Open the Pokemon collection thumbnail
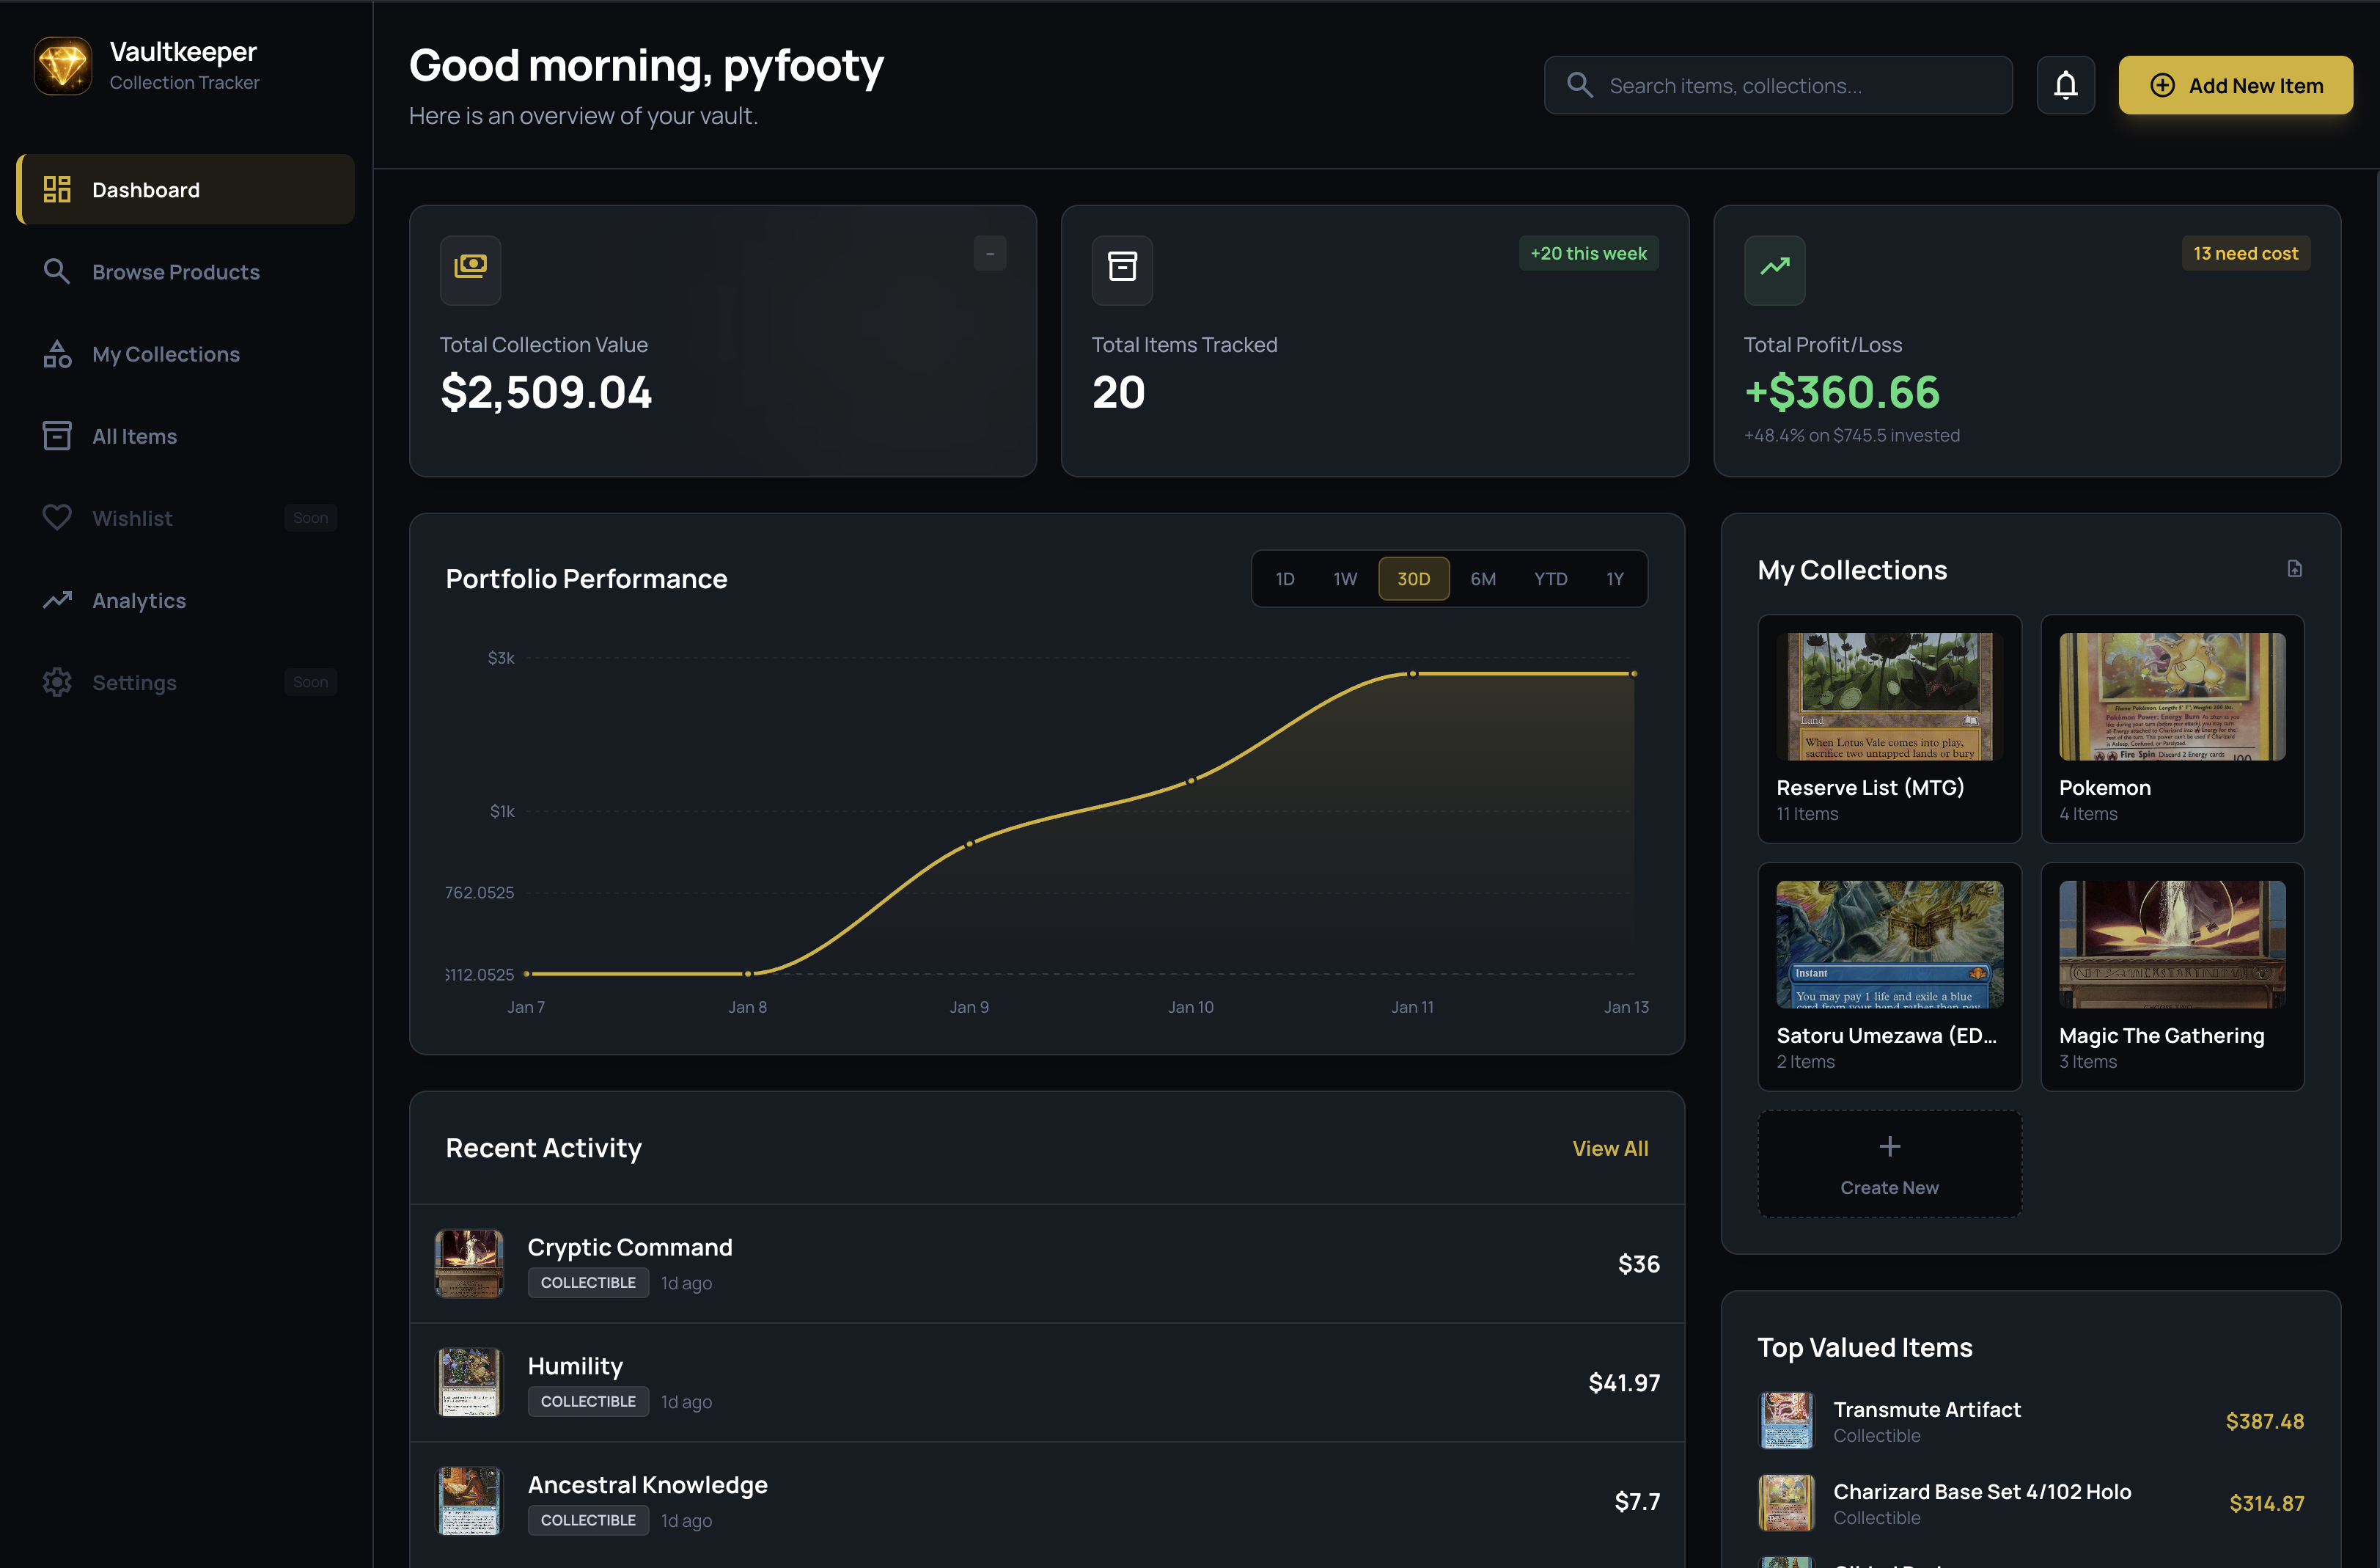 pos(2171,695)
